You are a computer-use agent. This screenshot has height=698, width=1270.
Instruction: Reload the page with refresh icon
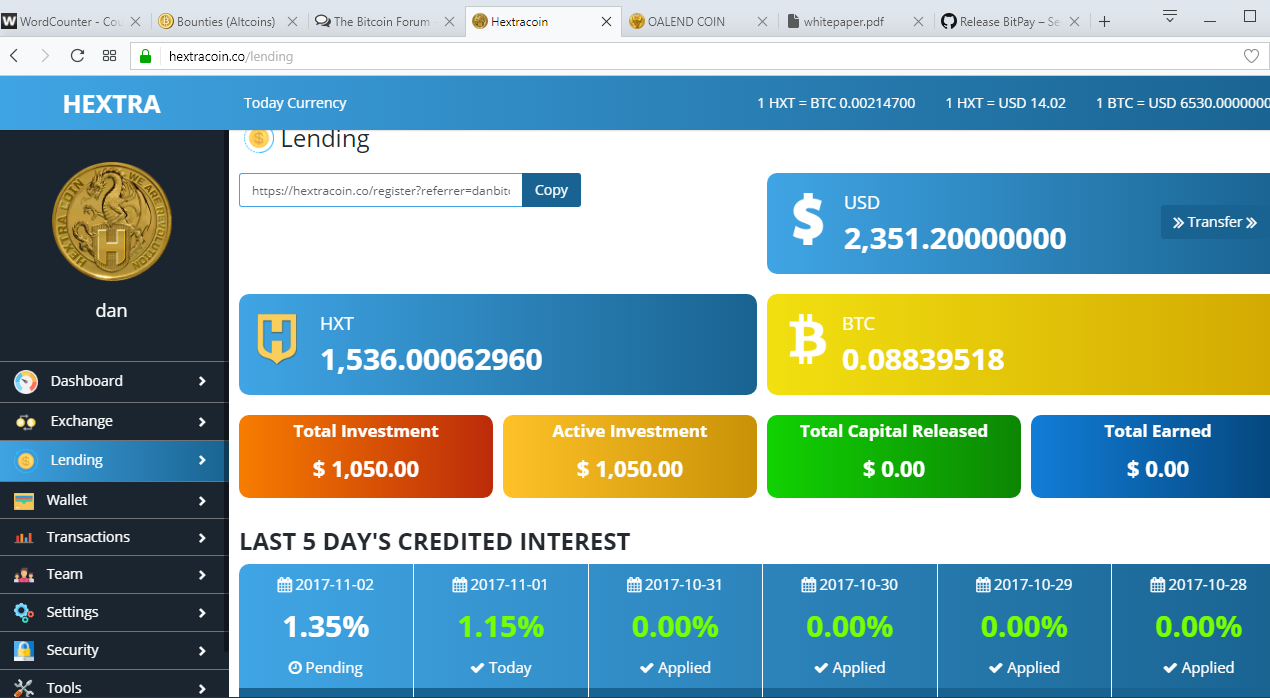(x=77, y=56)
